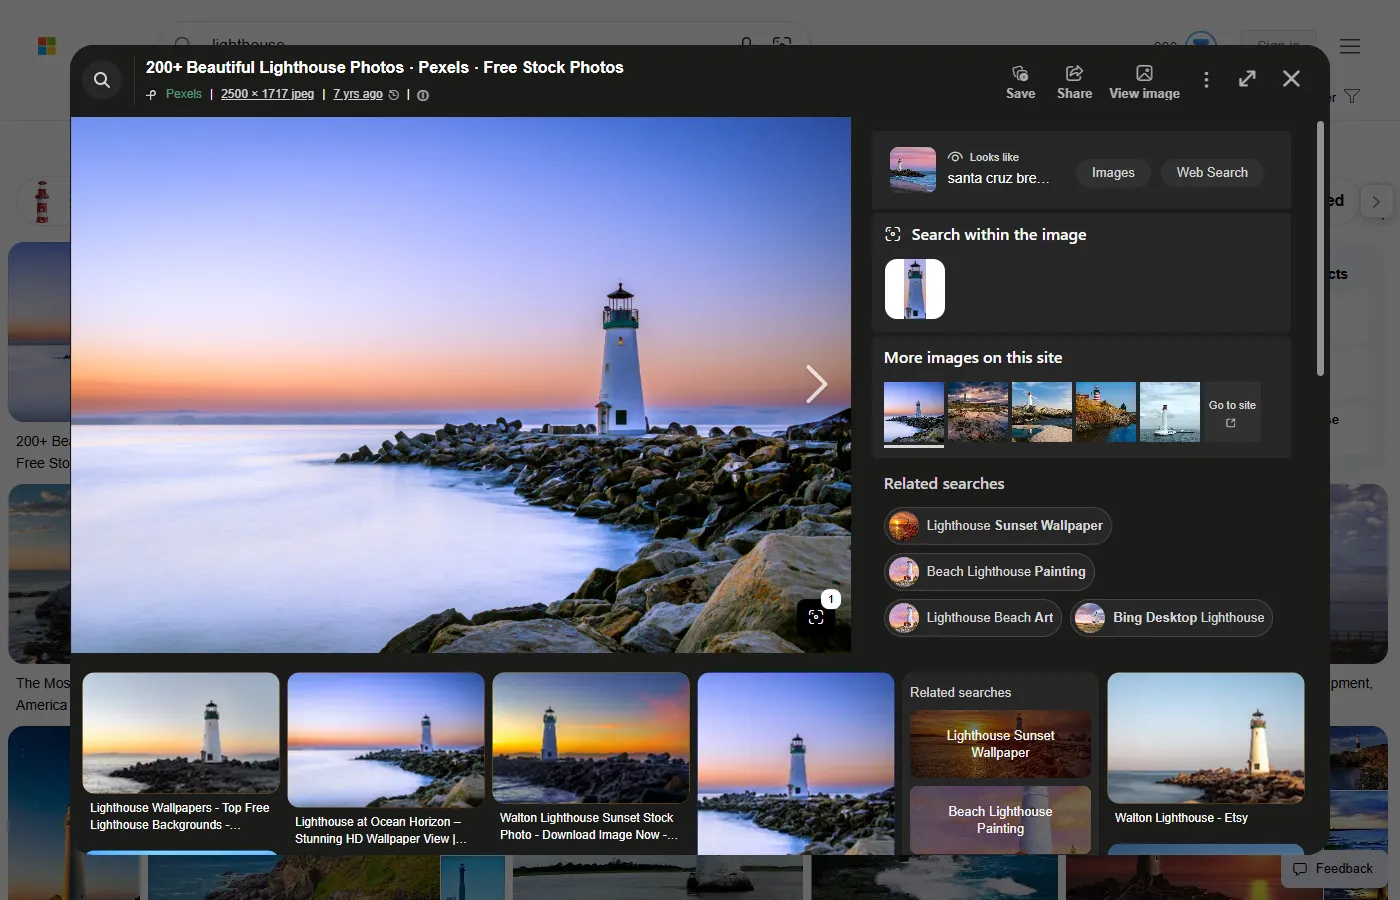Select the cropped lighthouse under Search within the image

(915, 289)
